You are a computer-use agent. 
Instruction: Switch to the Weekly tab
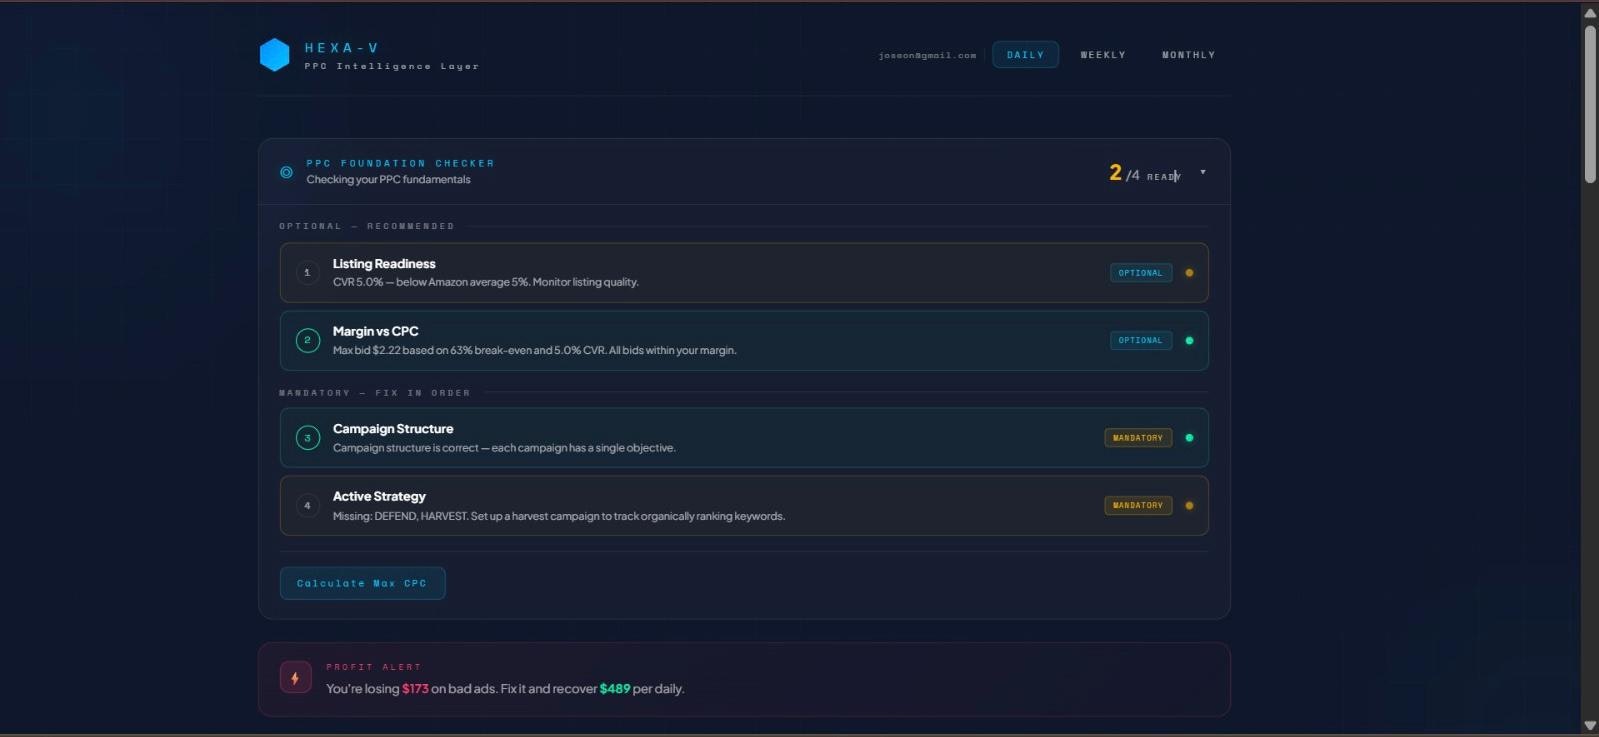point(1103,55)
